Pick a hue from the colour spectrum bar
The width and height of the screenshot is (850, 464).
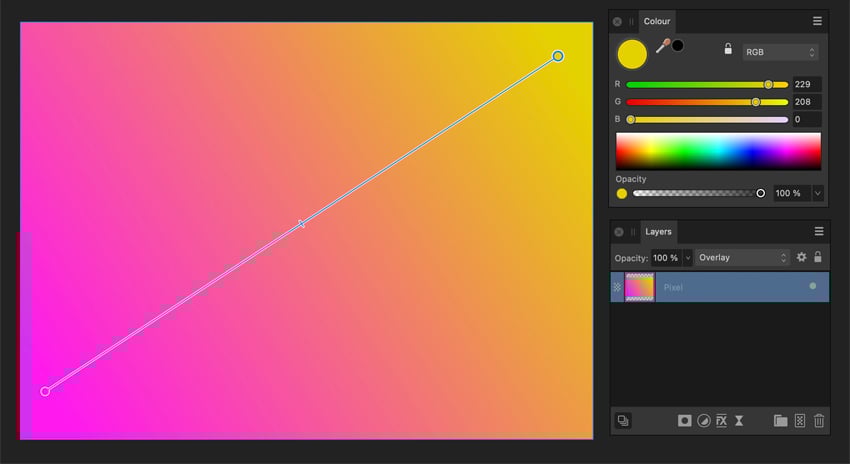[x=718, y=152]
